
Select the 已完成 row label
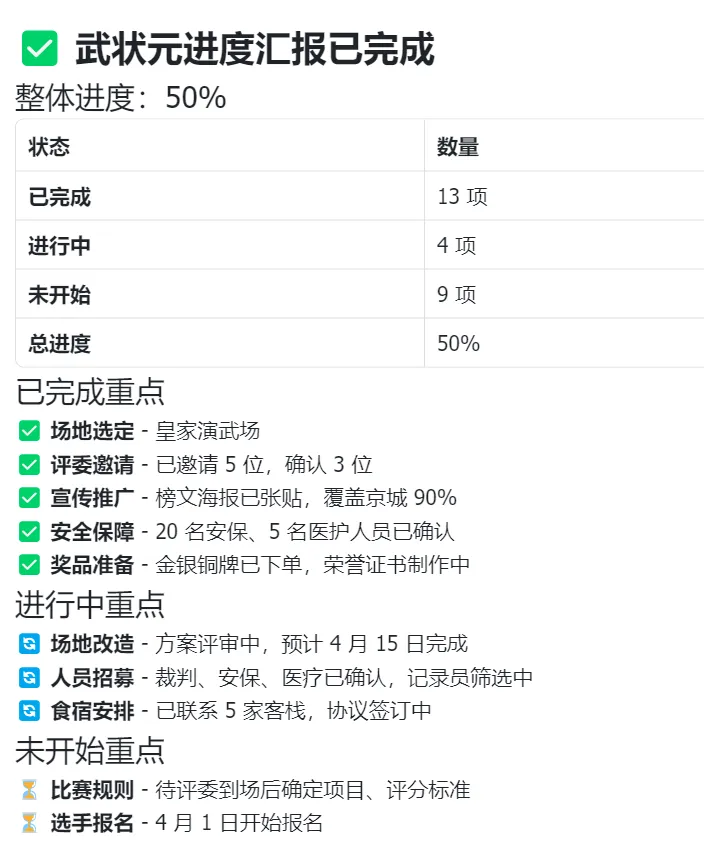click(60, 197)
